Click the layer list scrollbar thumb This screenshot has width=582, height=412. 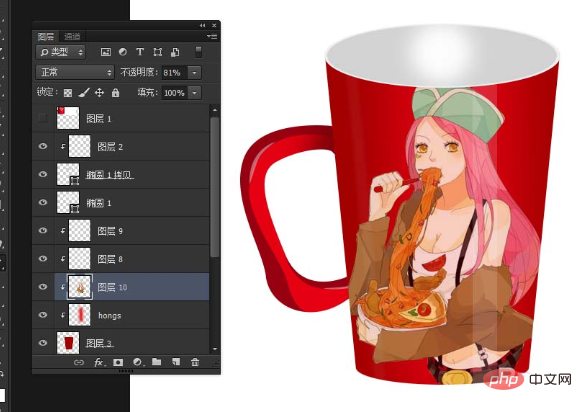[215, 187]
